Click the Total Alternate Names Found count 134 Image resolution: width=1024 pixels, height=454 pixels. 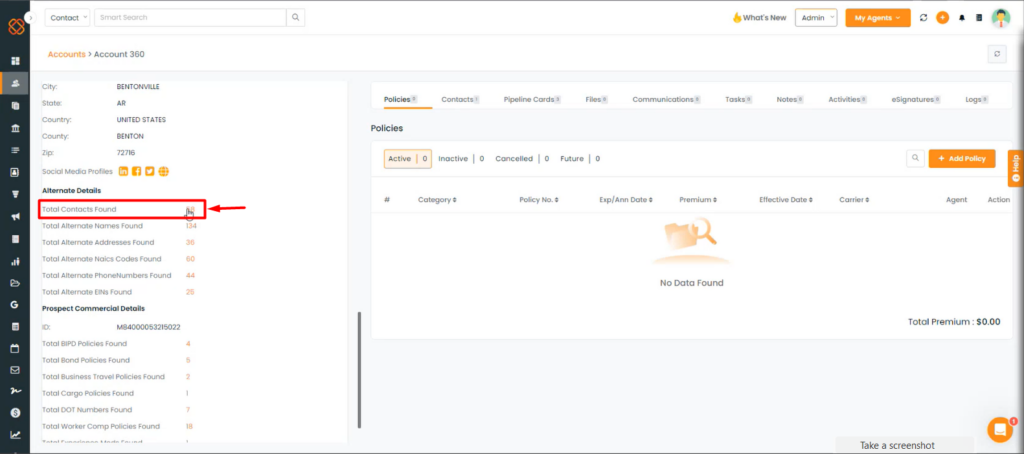click(x=191, y=226)
